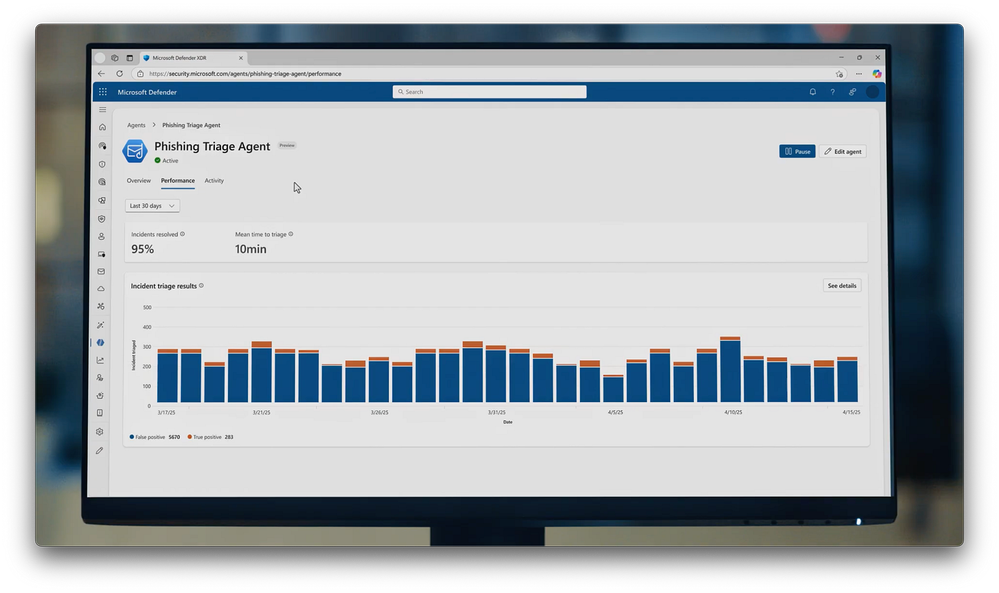Image resolution: width=999 pixels, height=593 pixels.
Task: Click the person icon in the sidebar
Action: [x=101, y=236]
